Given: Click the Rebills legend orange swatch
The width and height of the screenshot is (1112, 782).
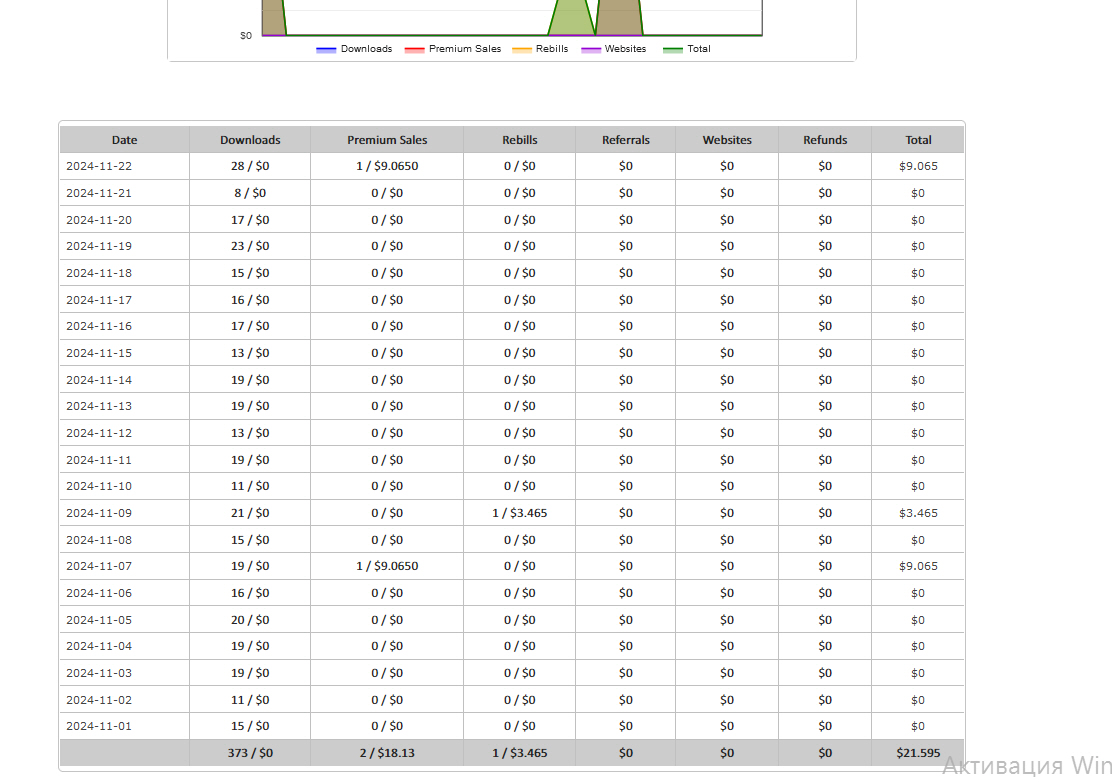Looking at the screenshot, I should [521, 50].
